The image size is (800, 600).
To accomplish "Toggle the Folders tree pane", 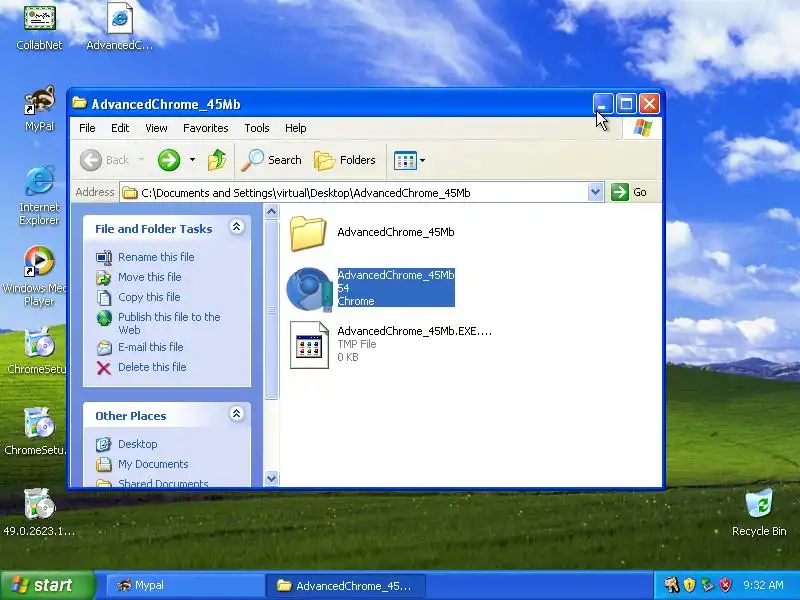I will [345, 160].
